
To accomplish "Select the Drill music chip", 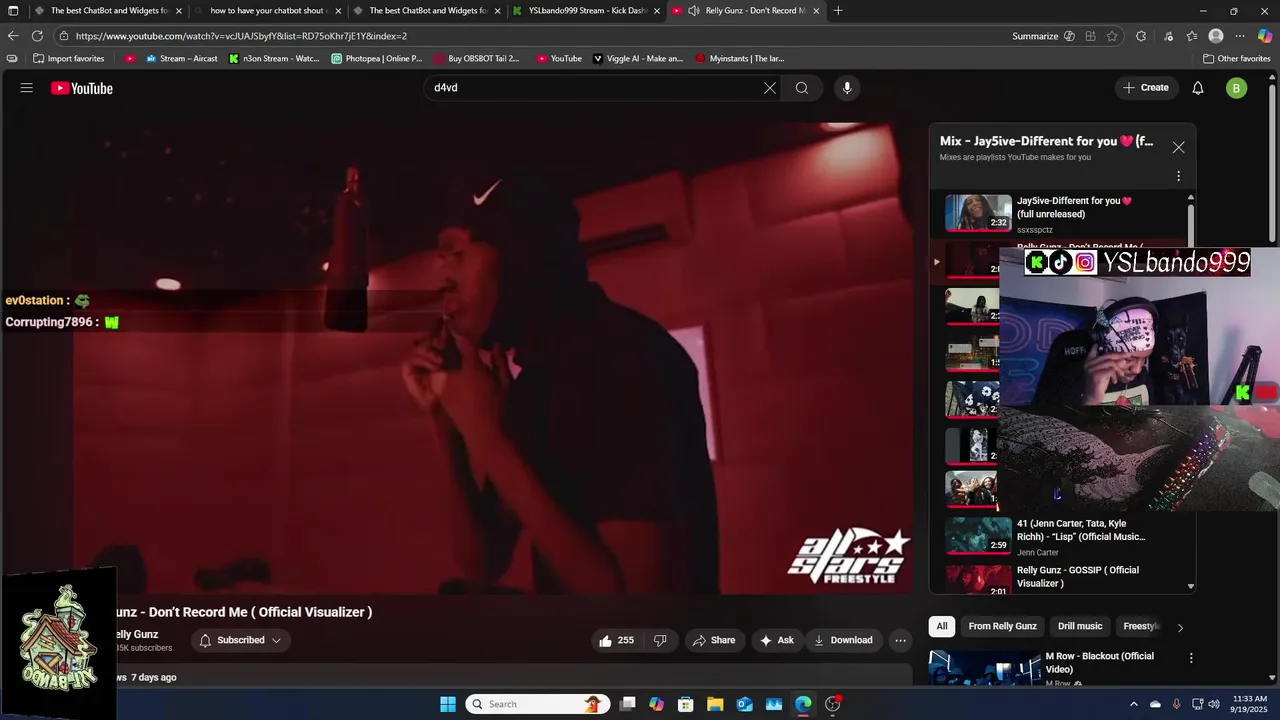I will click(1080, 626).
